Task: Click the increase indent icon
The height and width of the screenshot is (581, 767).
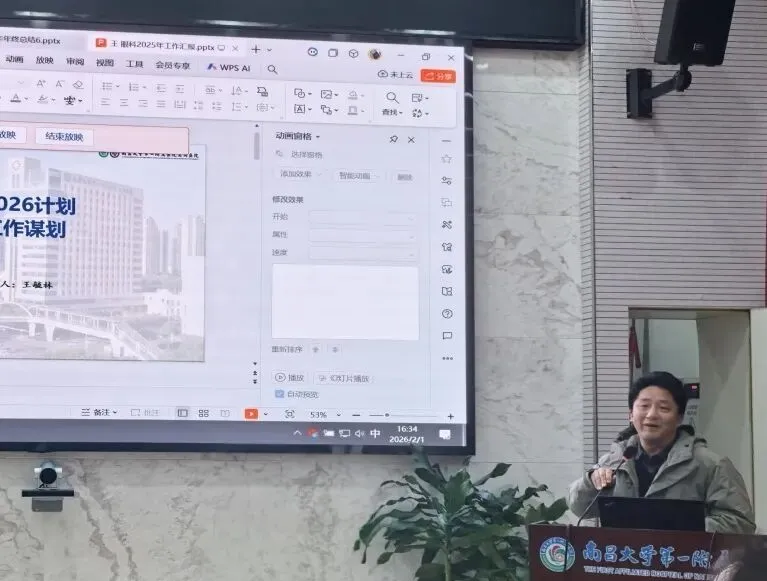Action: (180, 89)
